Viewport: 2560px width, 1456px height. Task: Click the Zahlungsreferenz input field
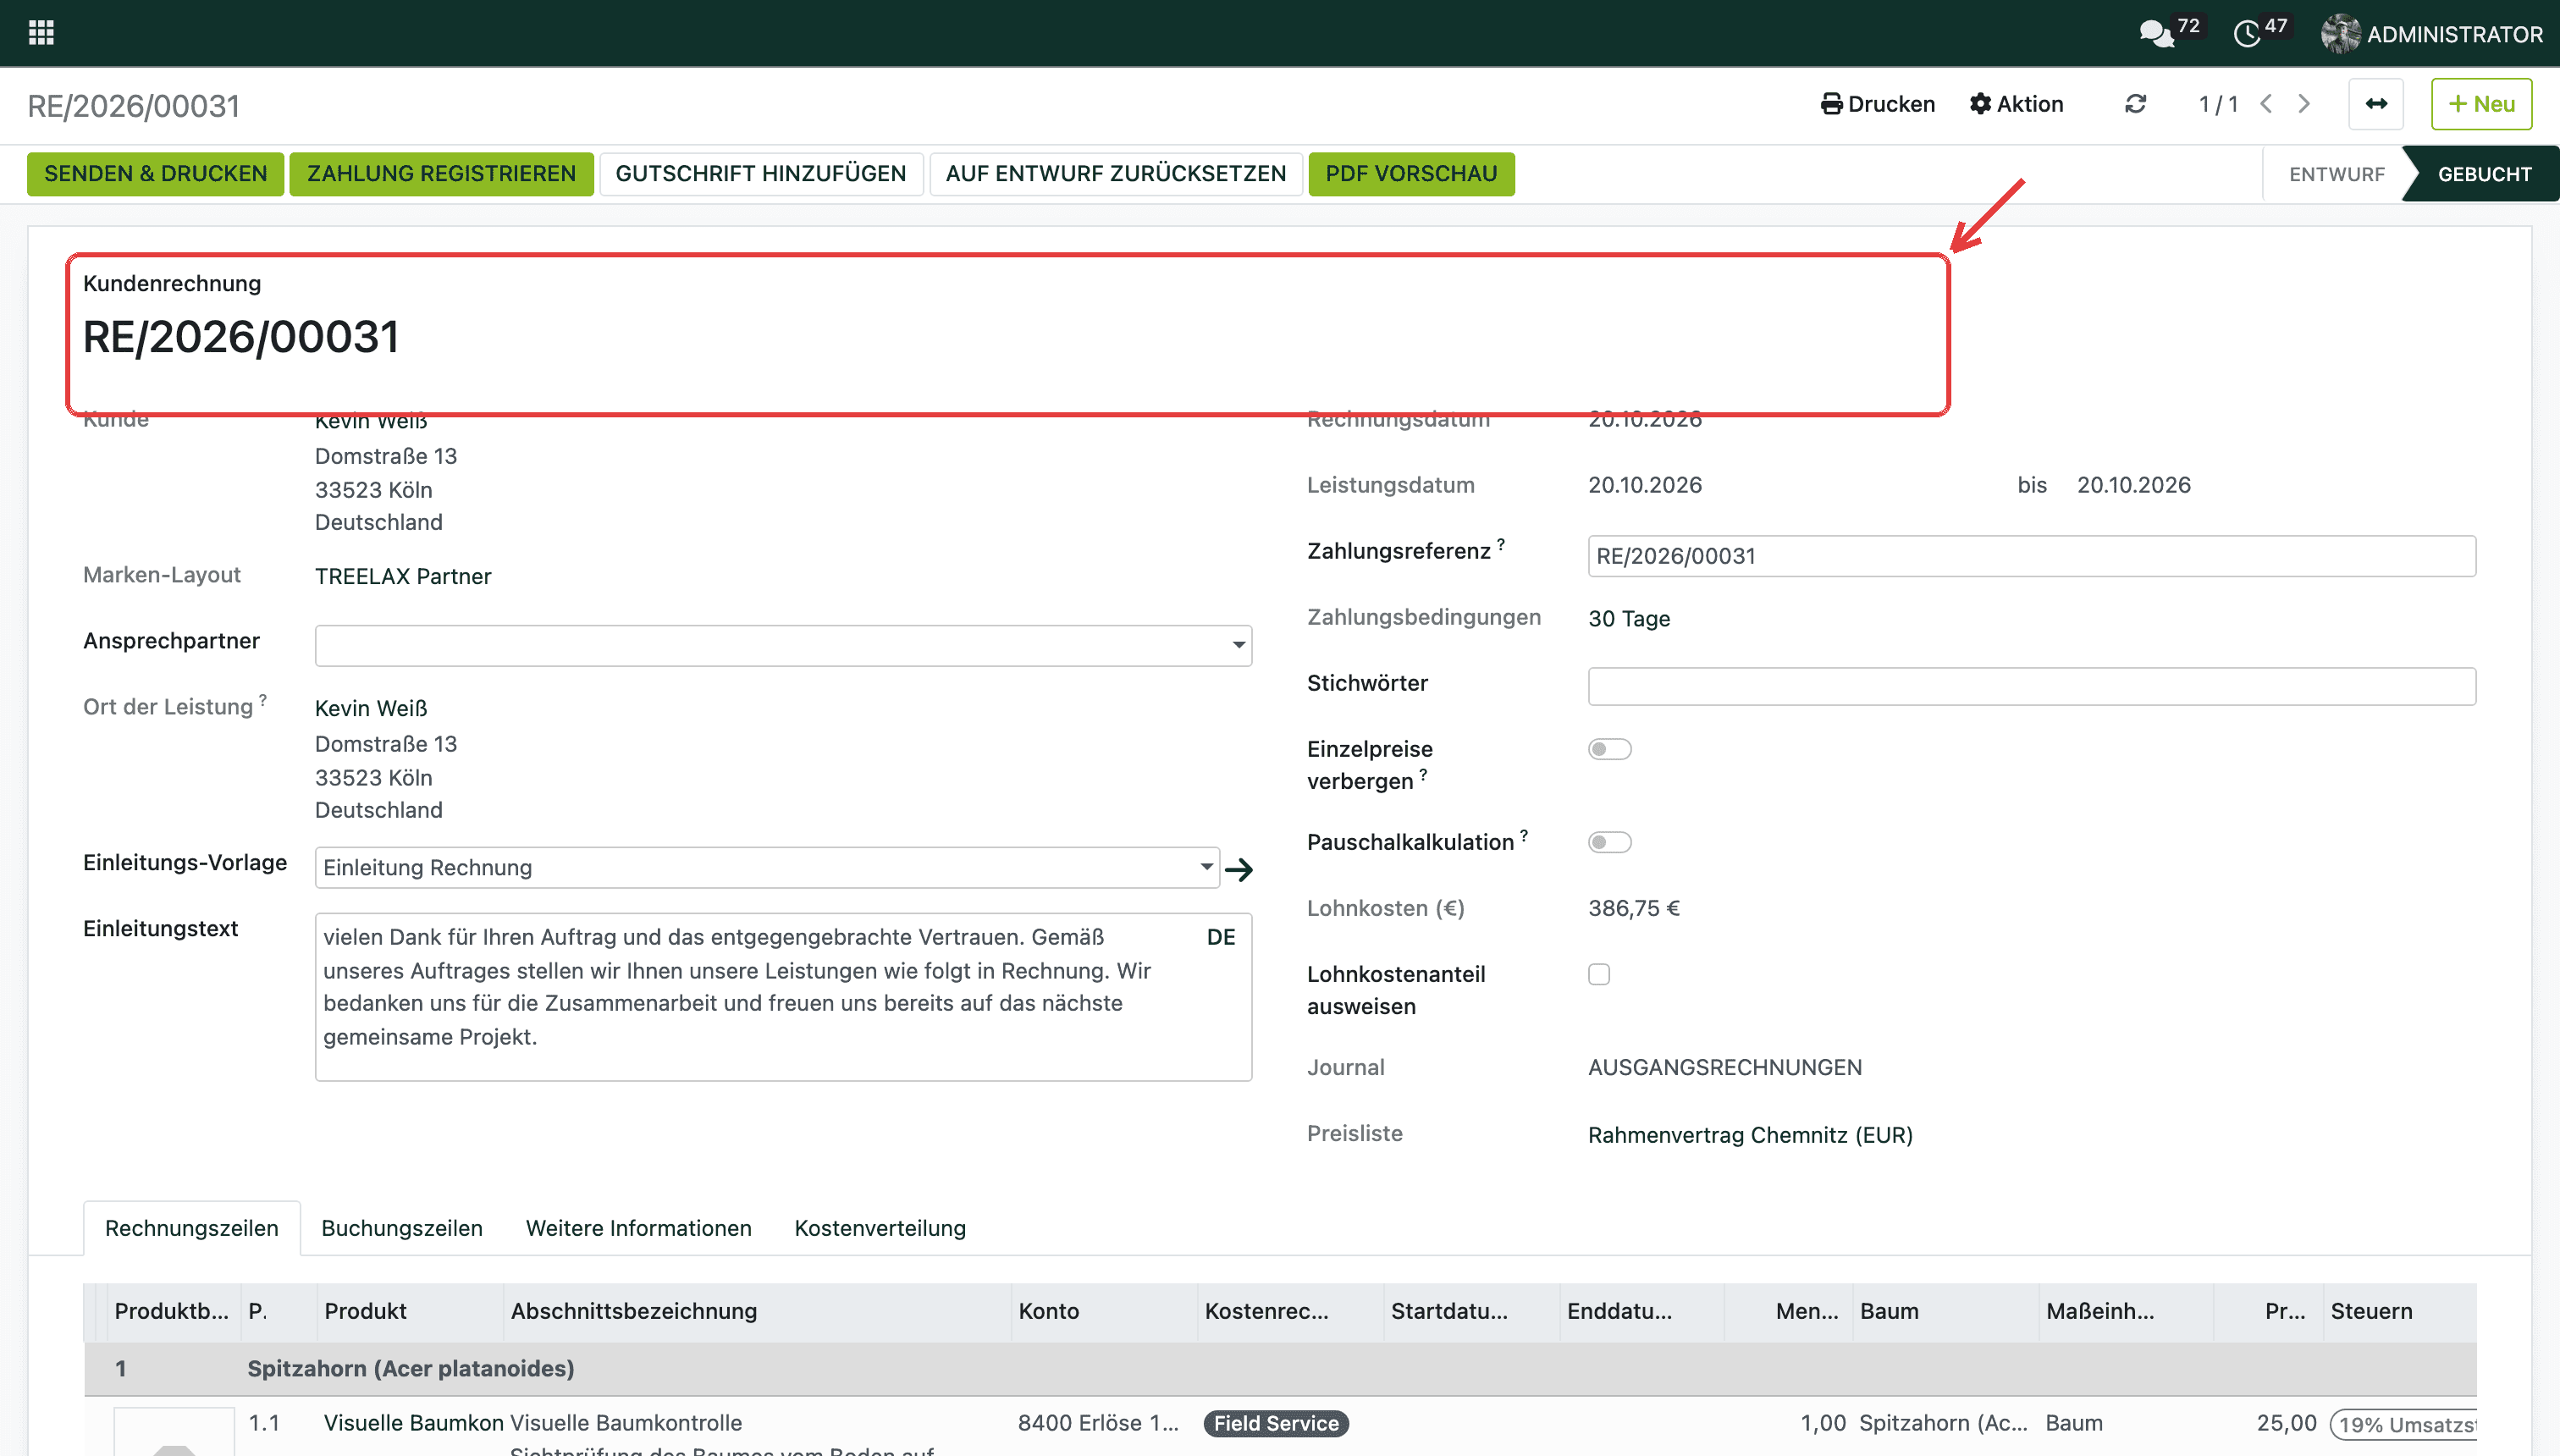pos(2031,556)
